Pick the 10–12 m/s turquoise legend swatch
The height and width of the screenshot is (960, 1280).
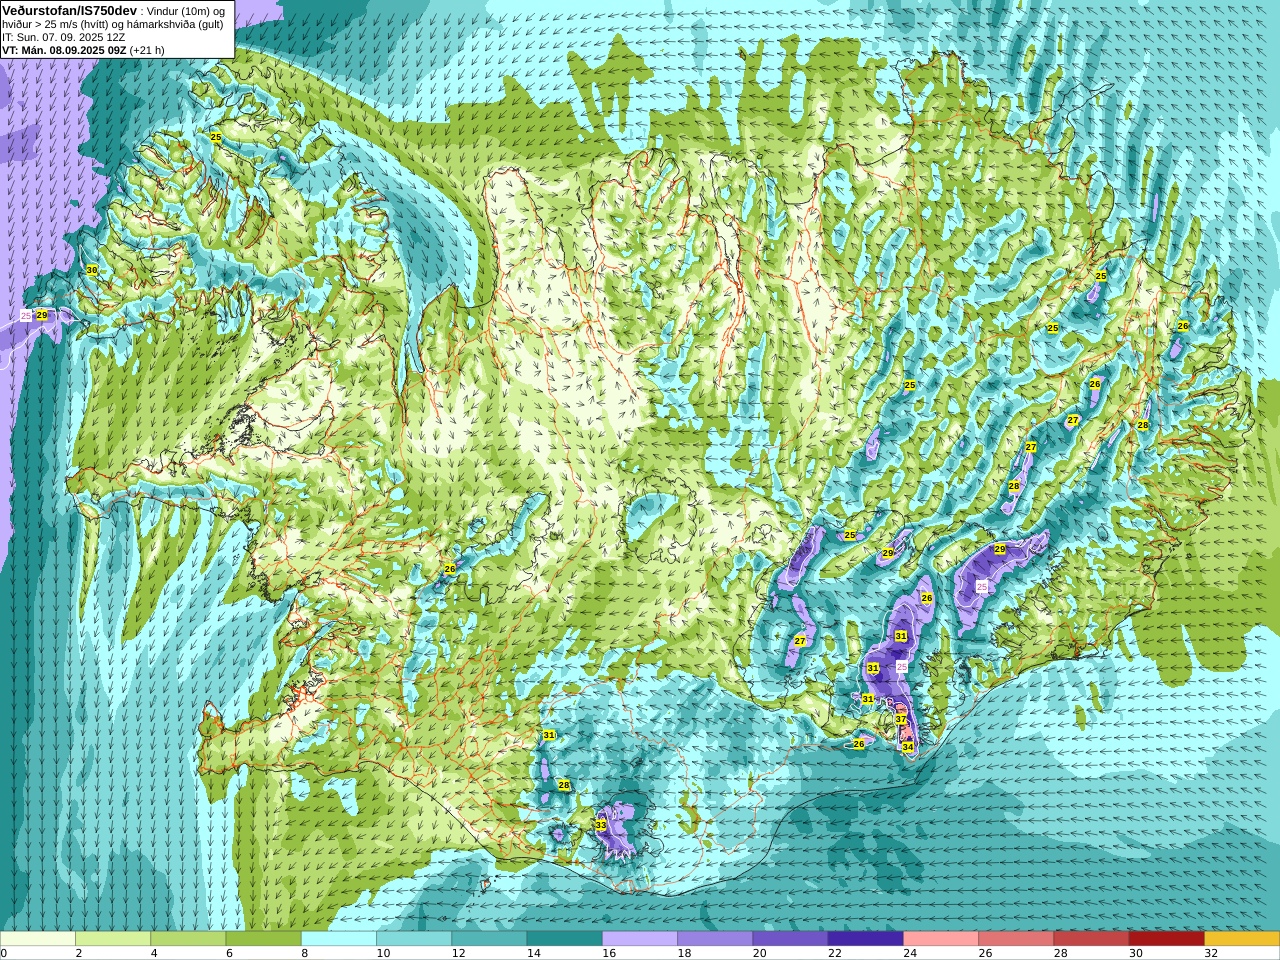(x=414, y=939)
